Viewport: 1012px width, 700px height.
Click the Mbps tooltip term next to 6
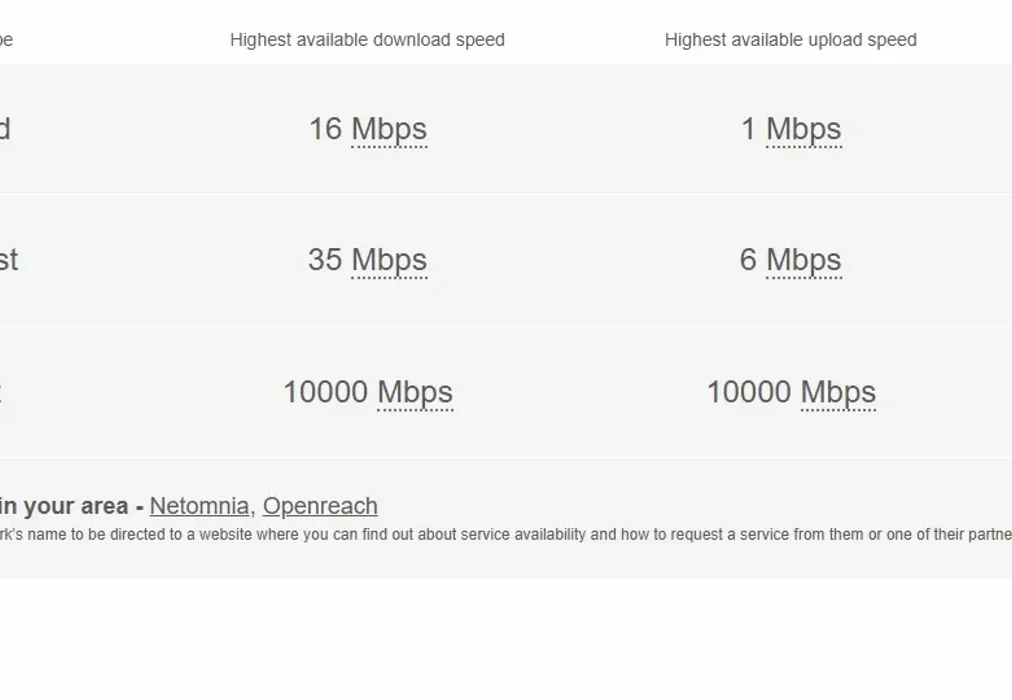[x=803, y=260]
